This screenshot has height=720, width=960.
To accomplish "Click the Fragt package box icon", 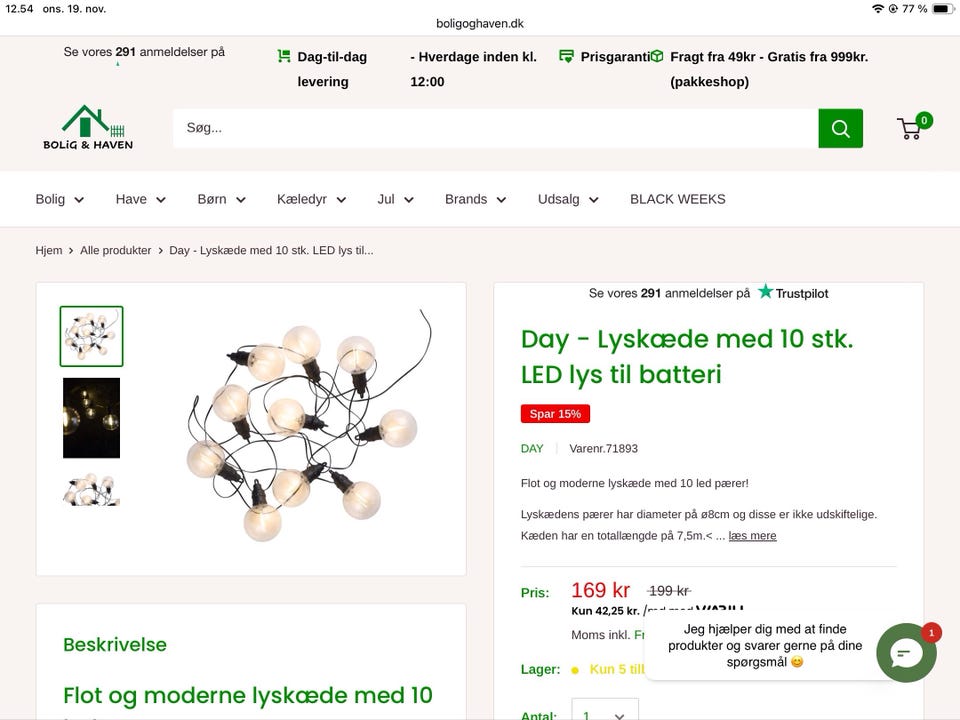I will tap(657, 57).
